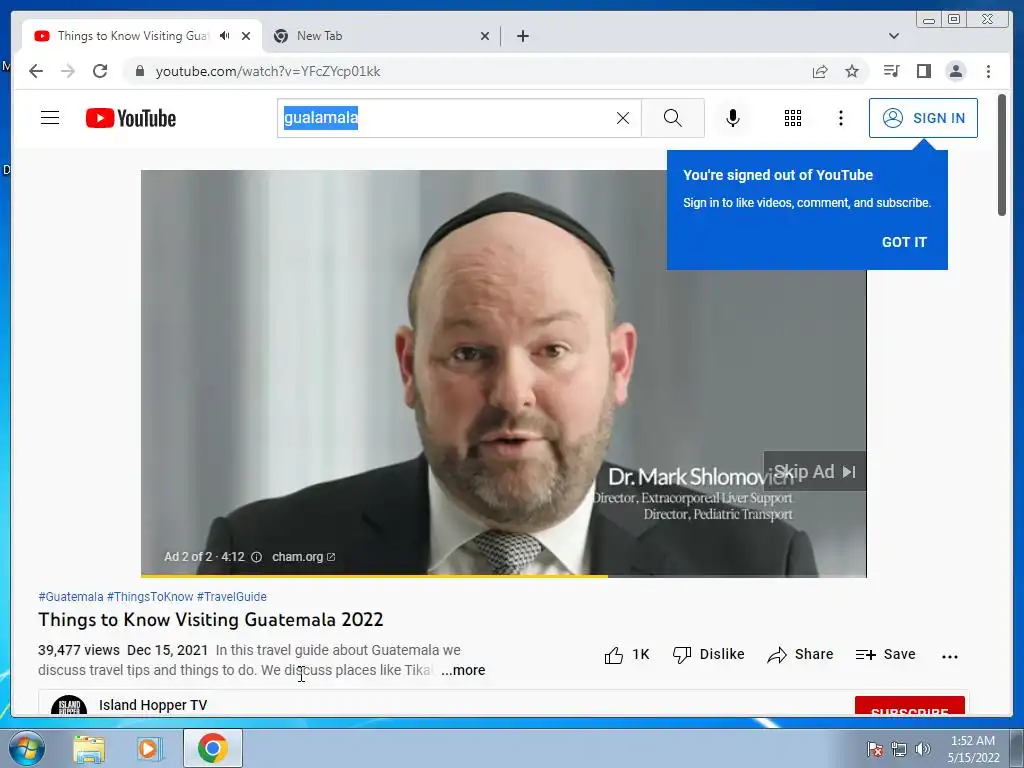Screen dimensions: 1024x768
Task: Open #ThingsToKnow hashtag link
Action: pos(150,597)
